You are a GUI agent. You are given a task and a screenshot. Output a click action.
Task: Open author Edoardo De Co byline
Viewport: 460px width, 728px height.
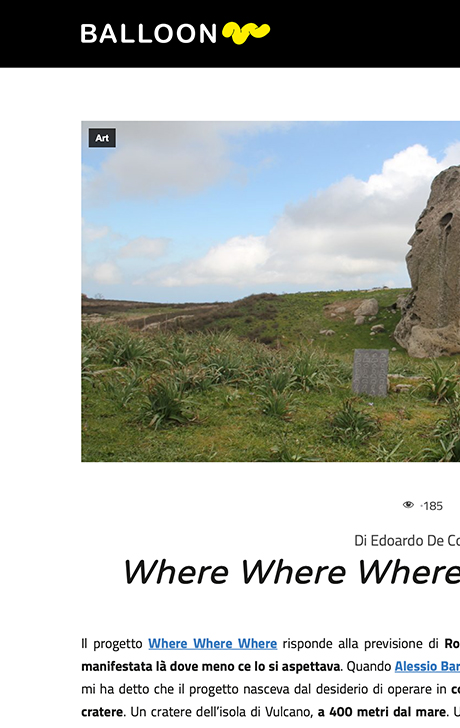[x=407, y=540]
